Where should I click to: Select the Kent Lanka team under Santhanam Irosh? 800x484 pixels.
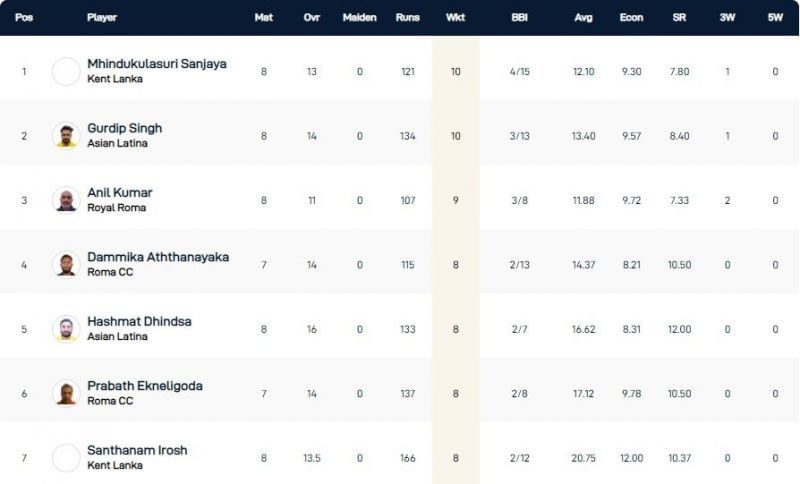tap(115, 465)
